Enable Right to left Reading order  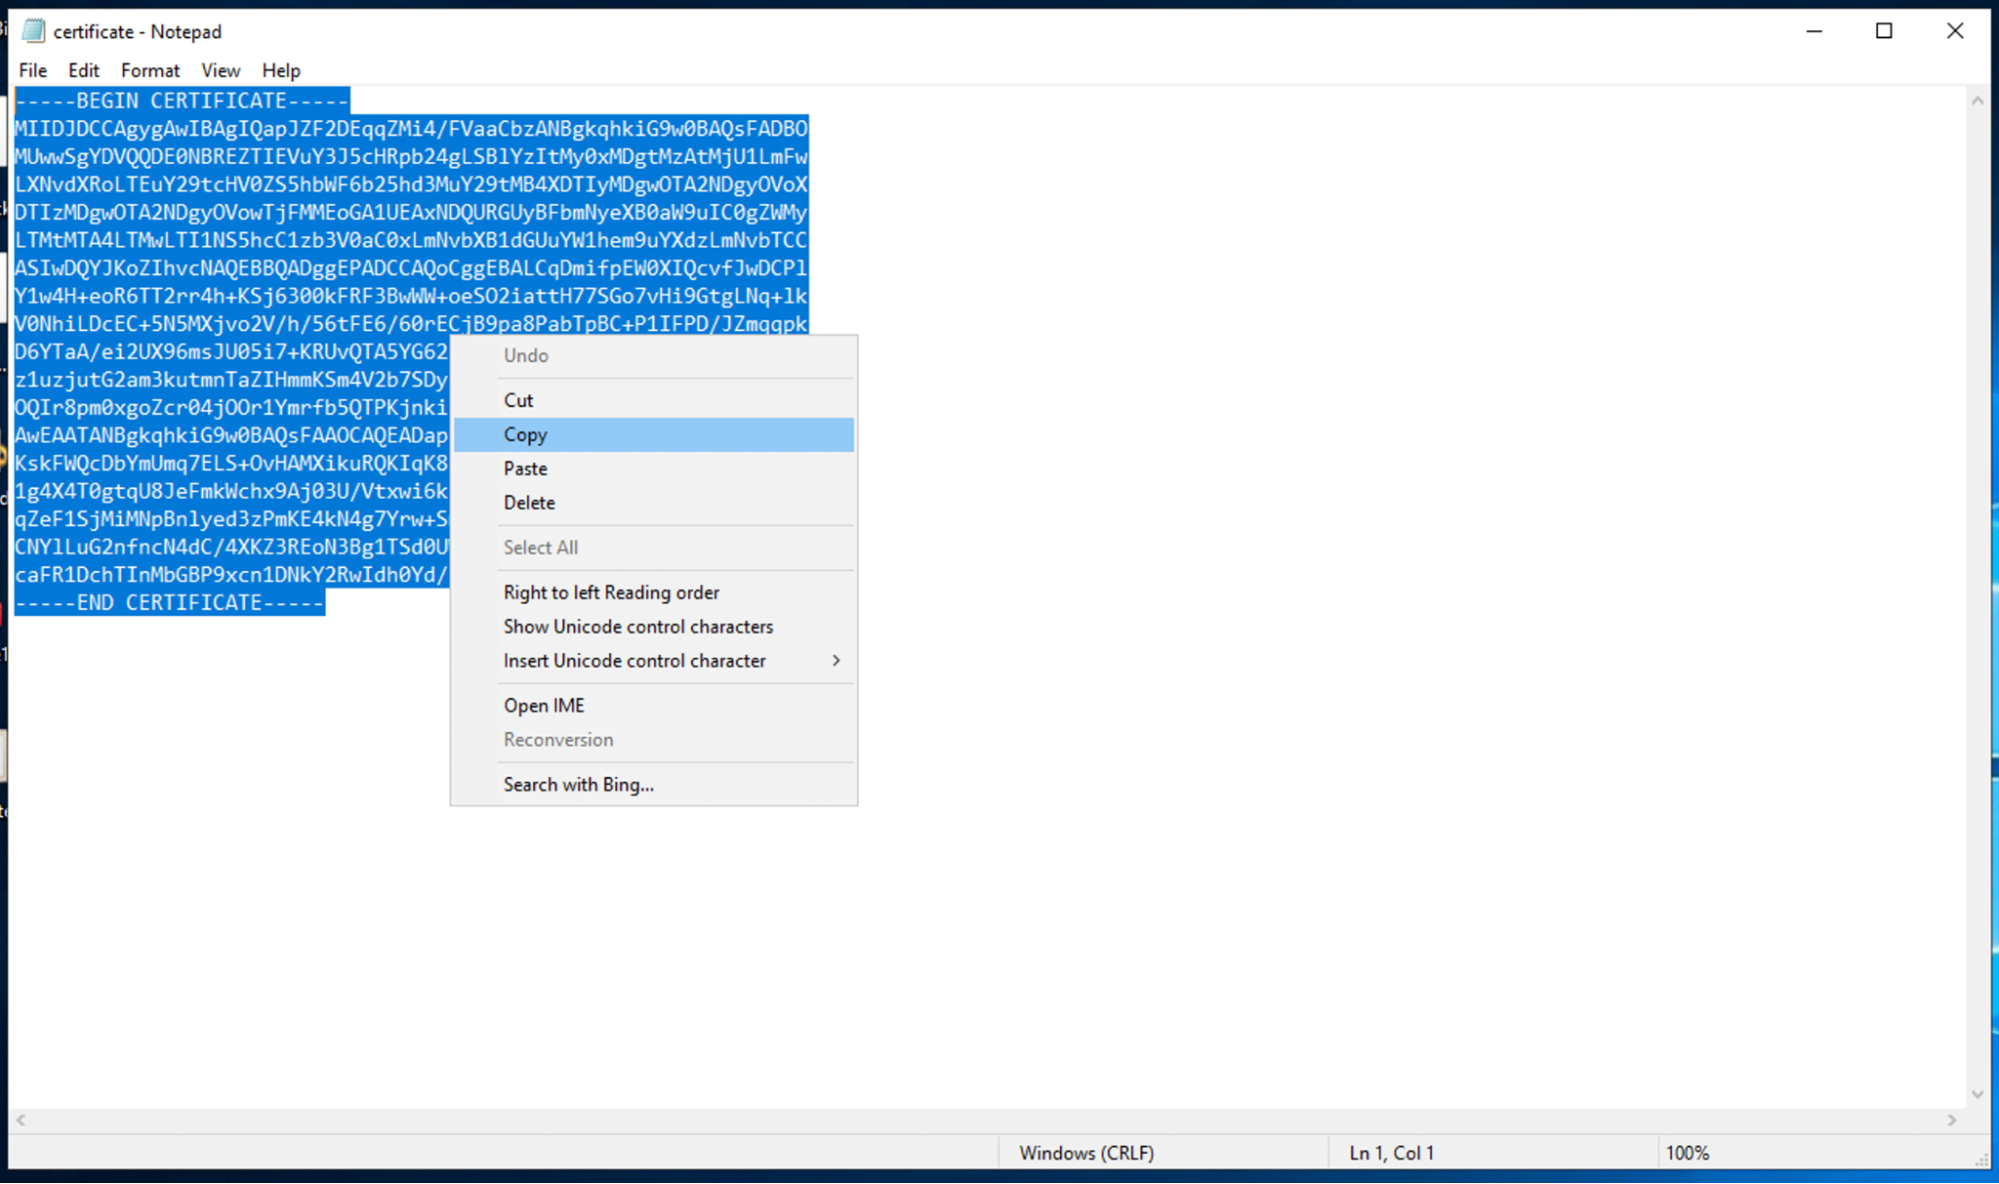click(x=611, y=592)
